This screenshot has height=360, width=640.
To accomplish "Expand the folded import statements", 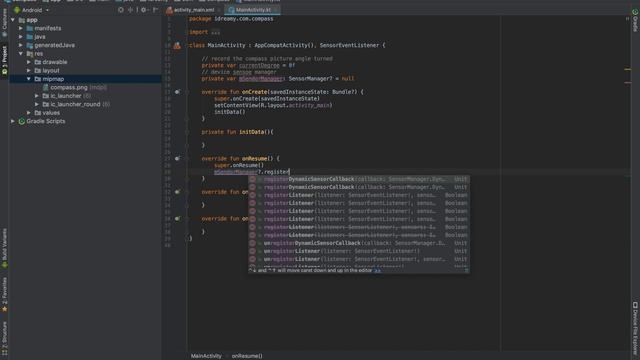I will pos(216,32).
